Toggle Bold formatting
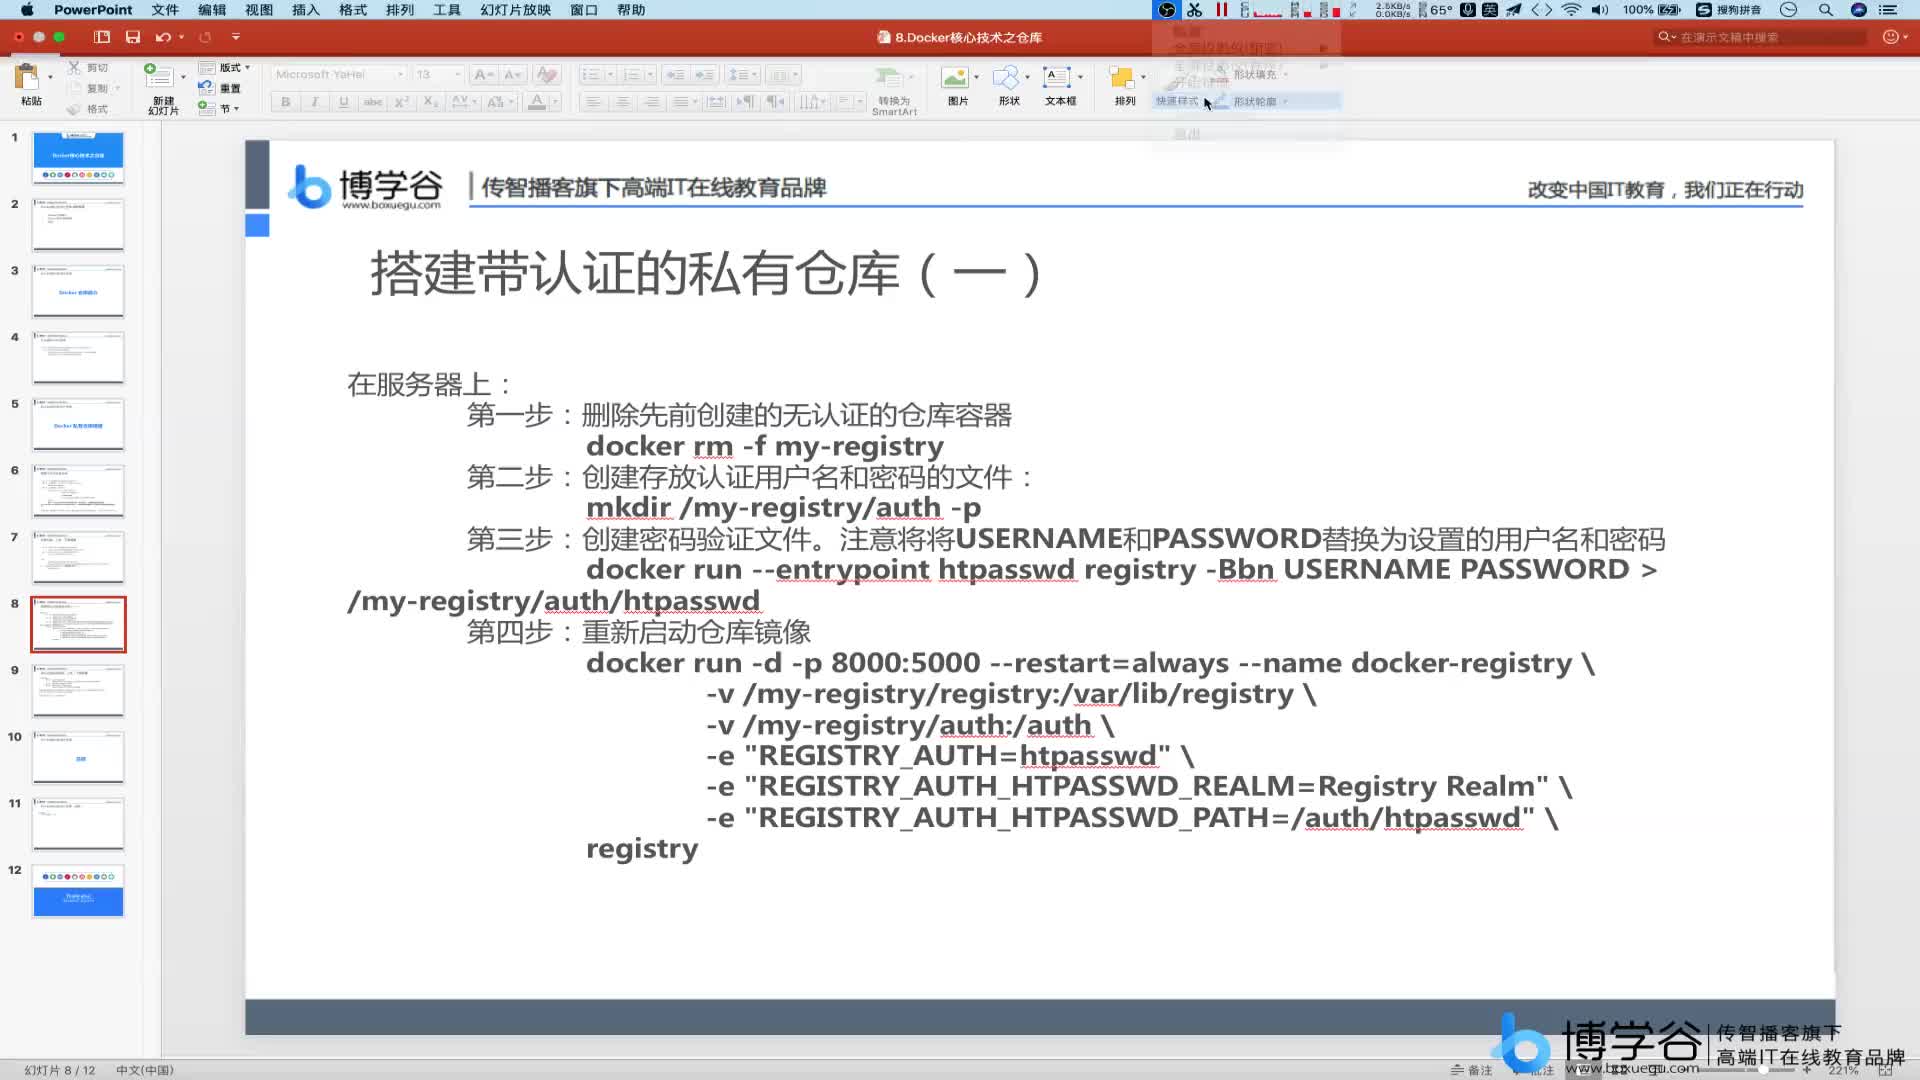The width and height of the screenshot is (1920, 1080). 286,102
